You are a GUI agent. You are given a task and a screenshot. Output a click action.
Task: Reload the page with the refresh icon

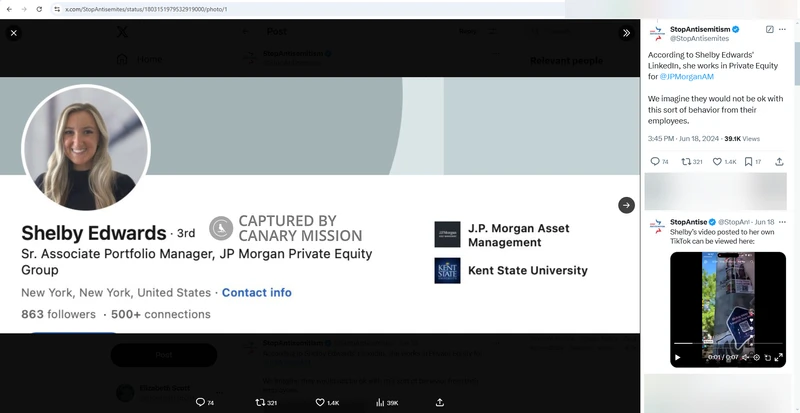(x=39, y=9)
